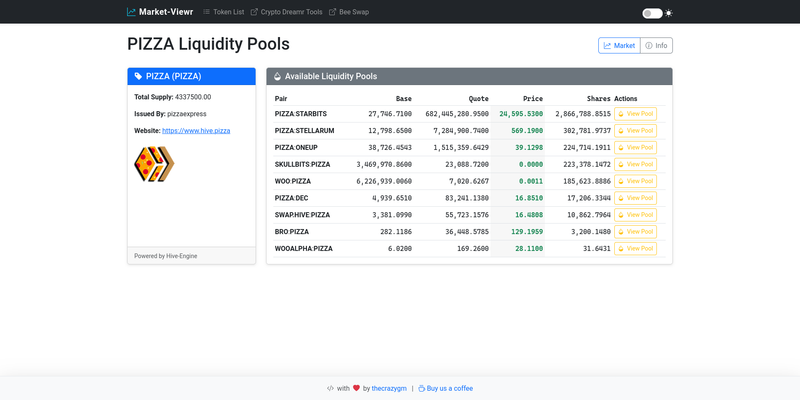View Pool for PIZZA:STARBITS

tap(635, 114)
